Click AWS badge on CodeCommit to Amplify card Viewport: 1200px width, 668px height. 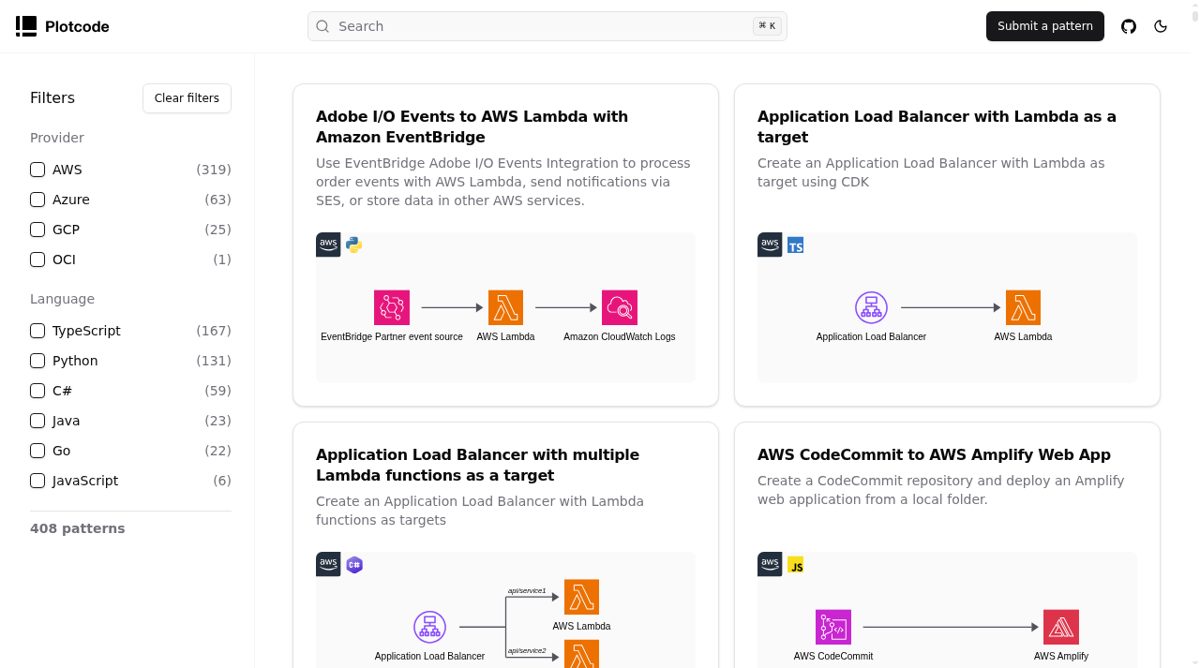tap(770, 564)
